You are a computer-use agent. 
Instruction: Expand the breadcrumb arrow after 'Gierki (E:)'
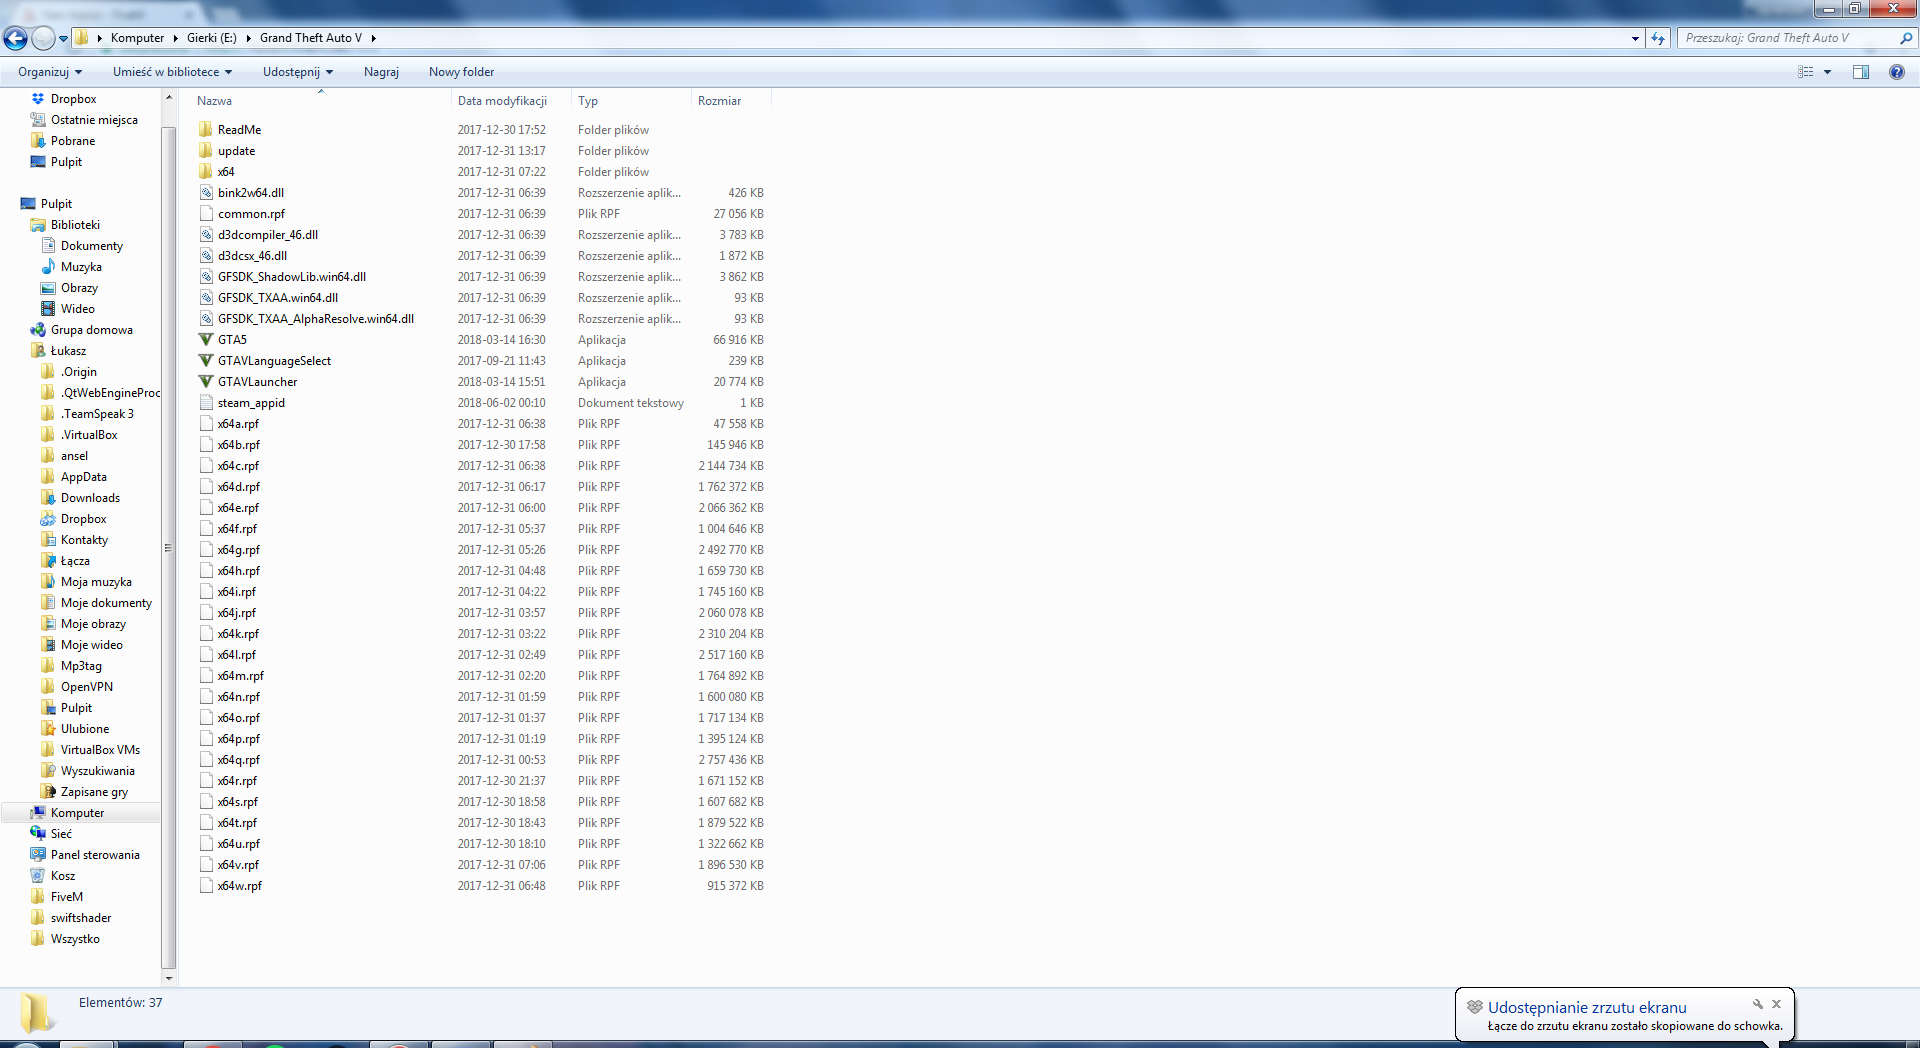click(248, 38)
